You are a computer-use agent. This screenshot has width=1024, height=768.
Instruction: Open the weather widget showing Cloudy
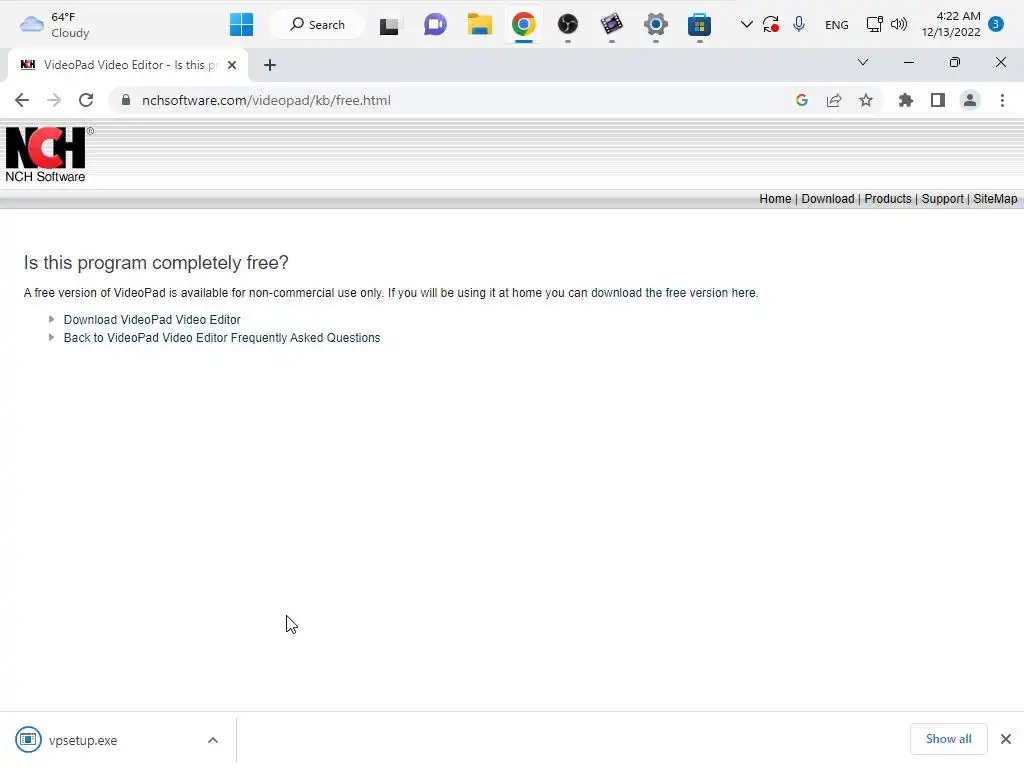click(55, 25)
